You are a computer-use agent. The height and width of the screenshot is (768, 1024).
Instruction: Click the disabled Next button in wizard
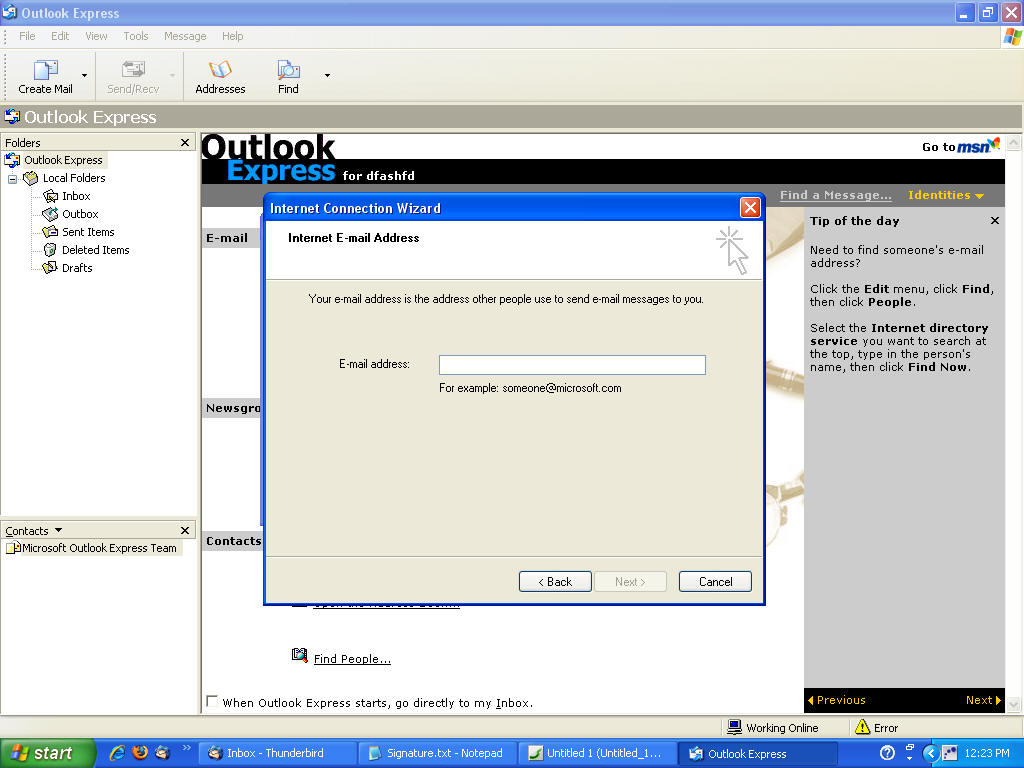pyautogui.click(x=630, y=581)
